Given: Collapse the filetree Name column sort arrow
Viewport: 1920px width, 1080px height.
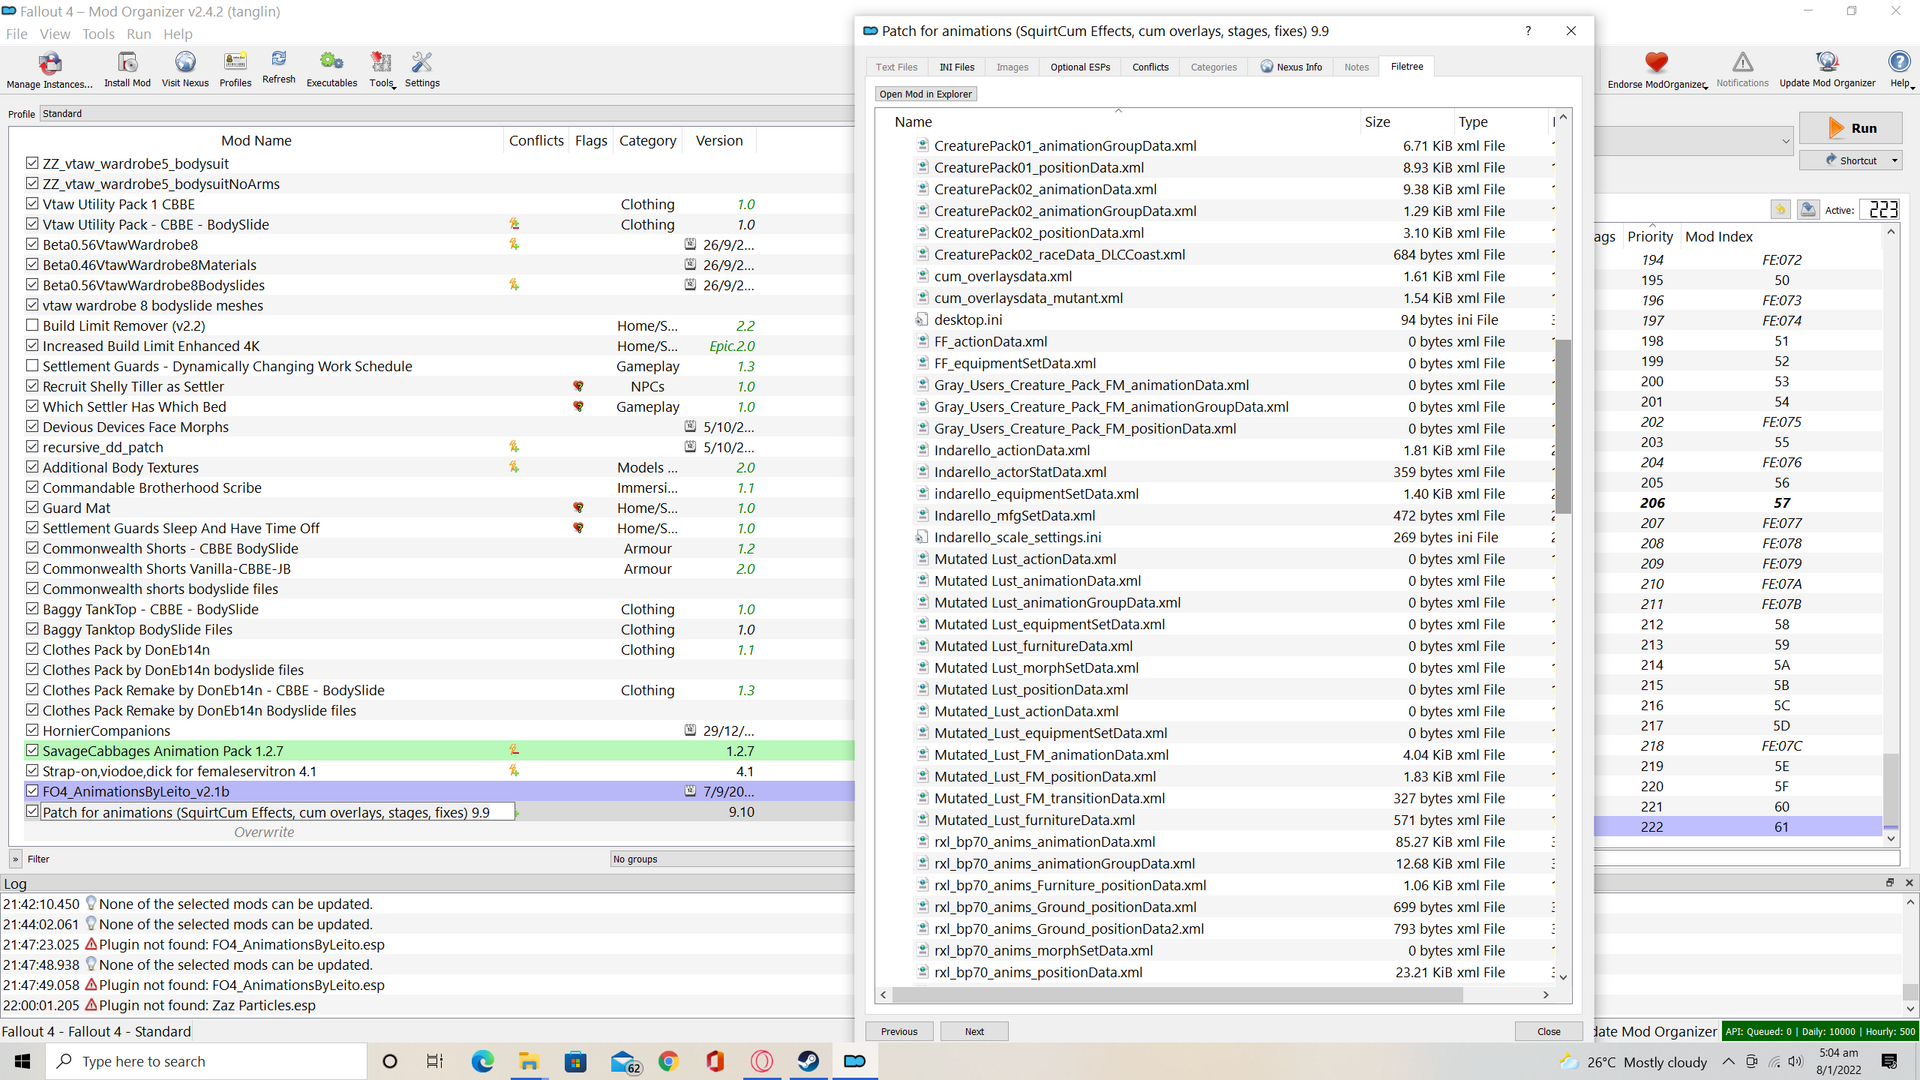Looking at the screenshot, I should pyautogui.click(x=1118, y=111).
